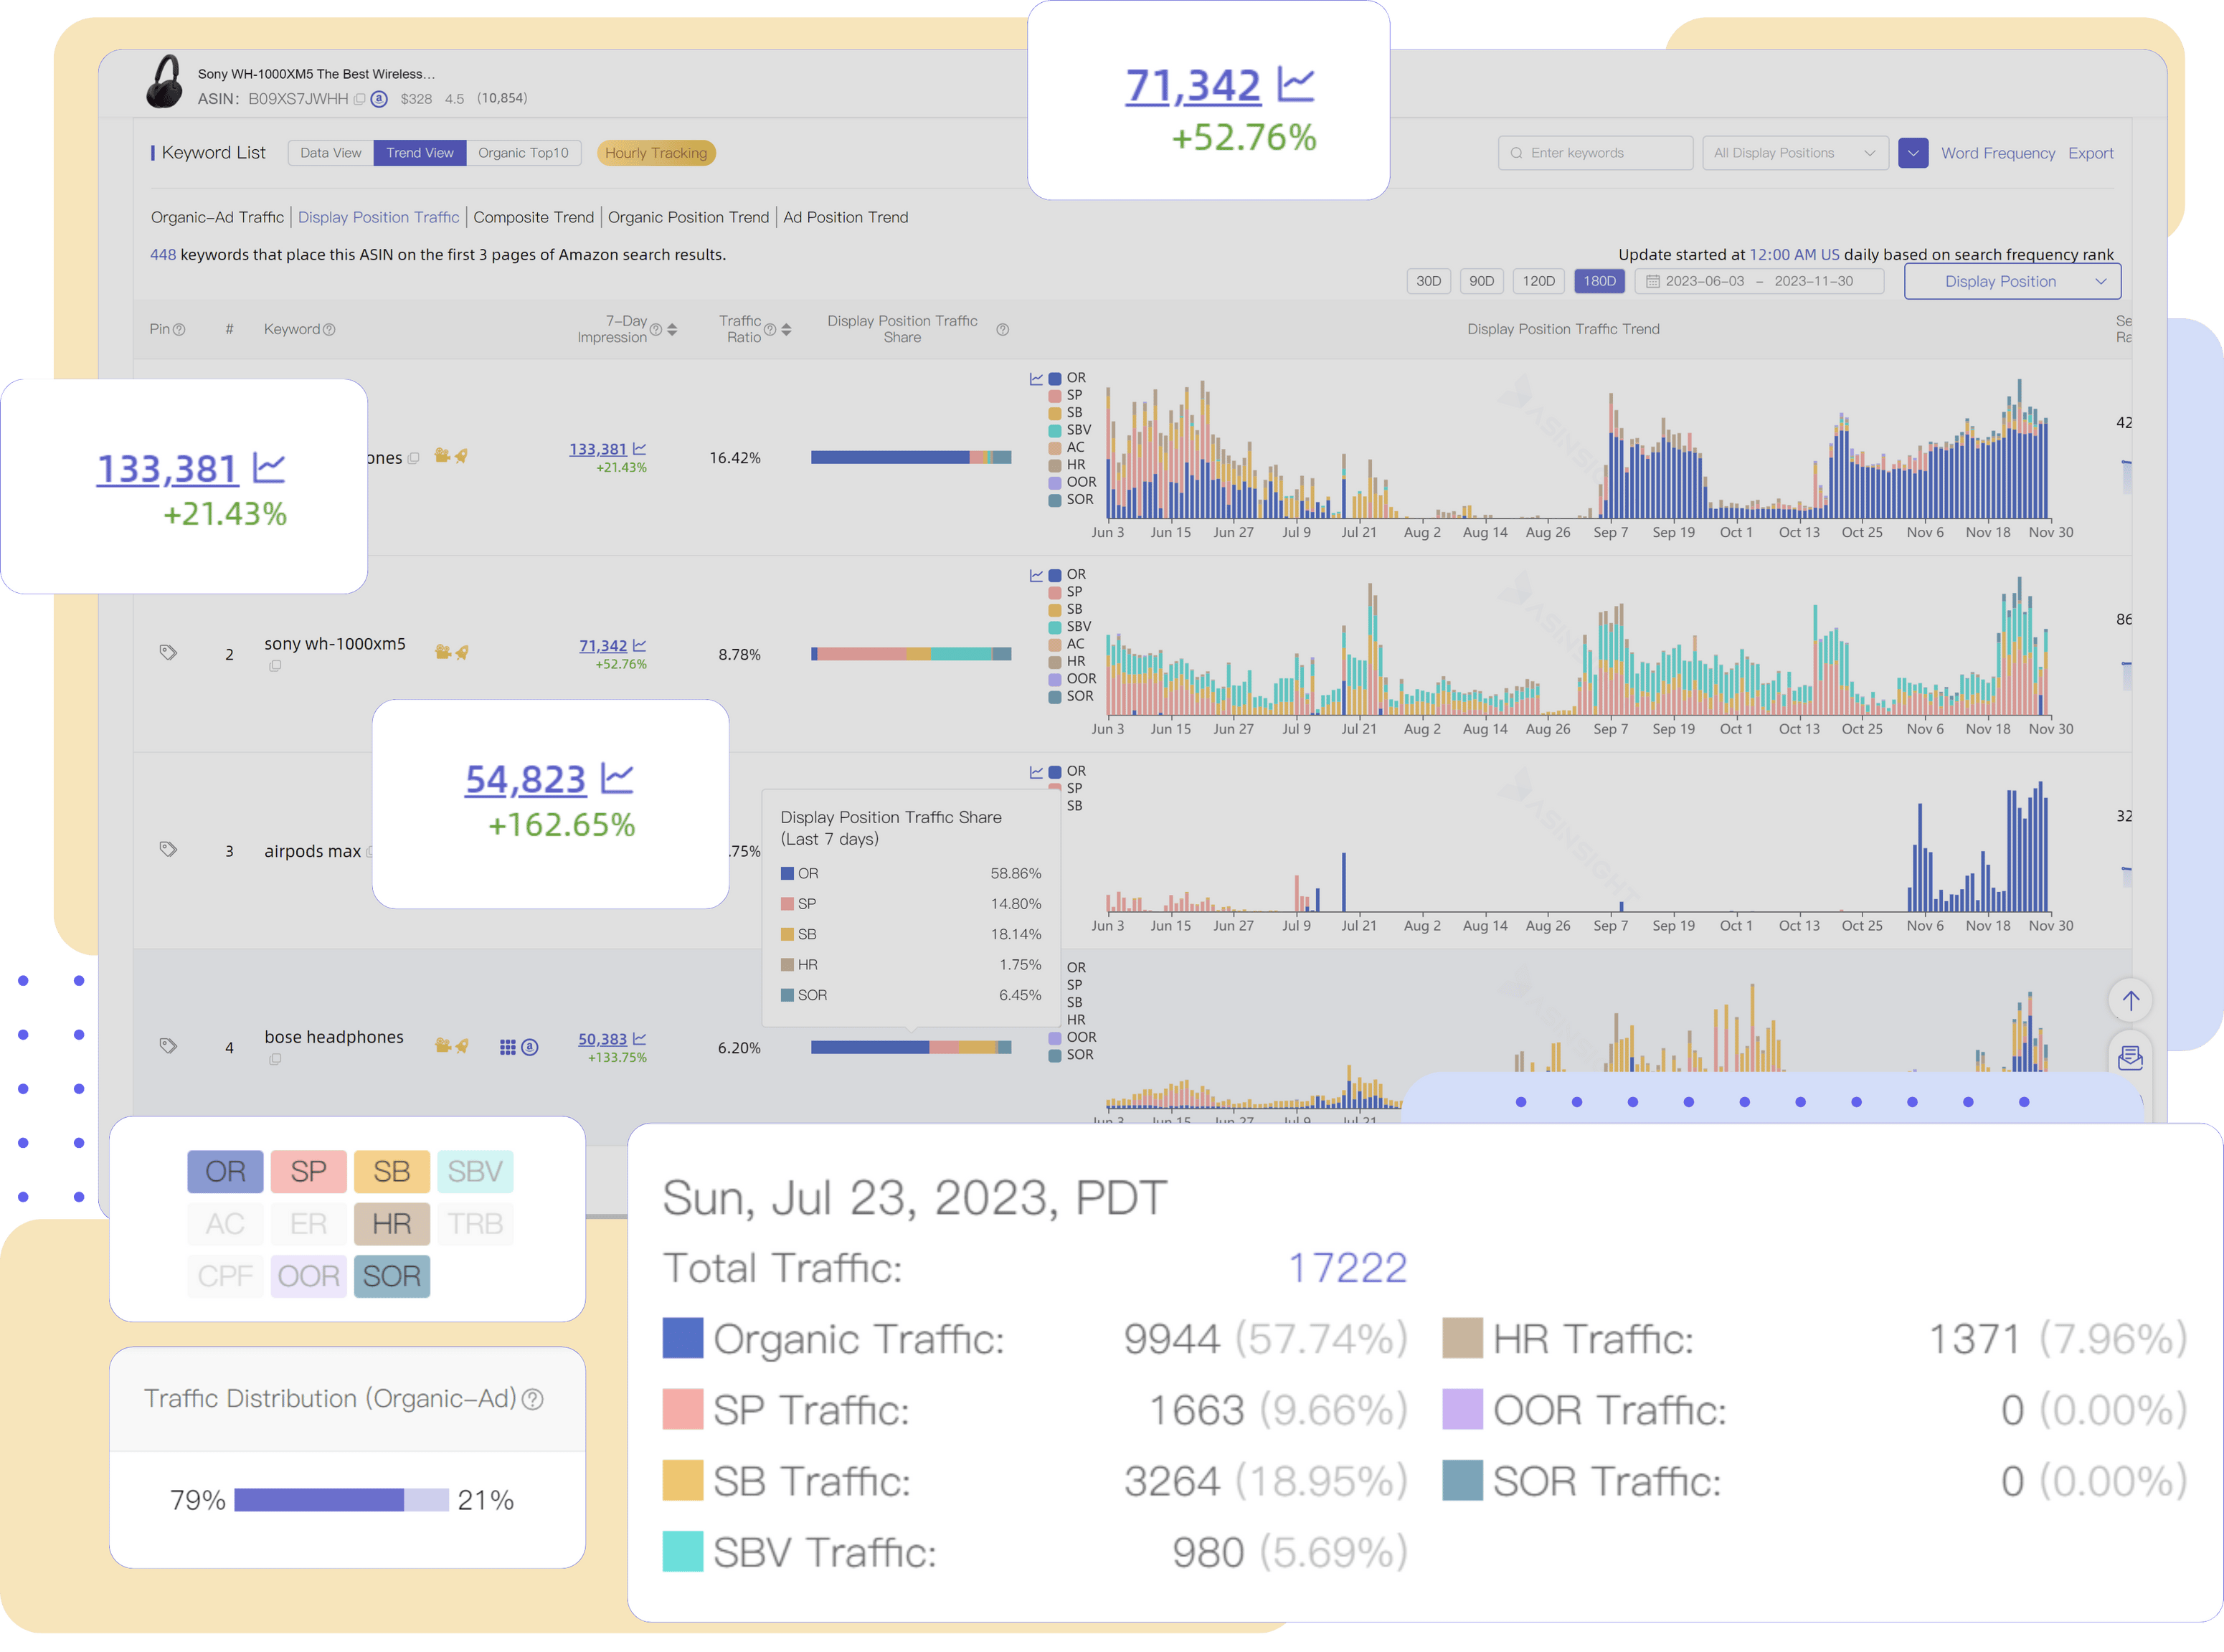
Task: Open the Display Position dropdown
Action: tap(2012, 281)
